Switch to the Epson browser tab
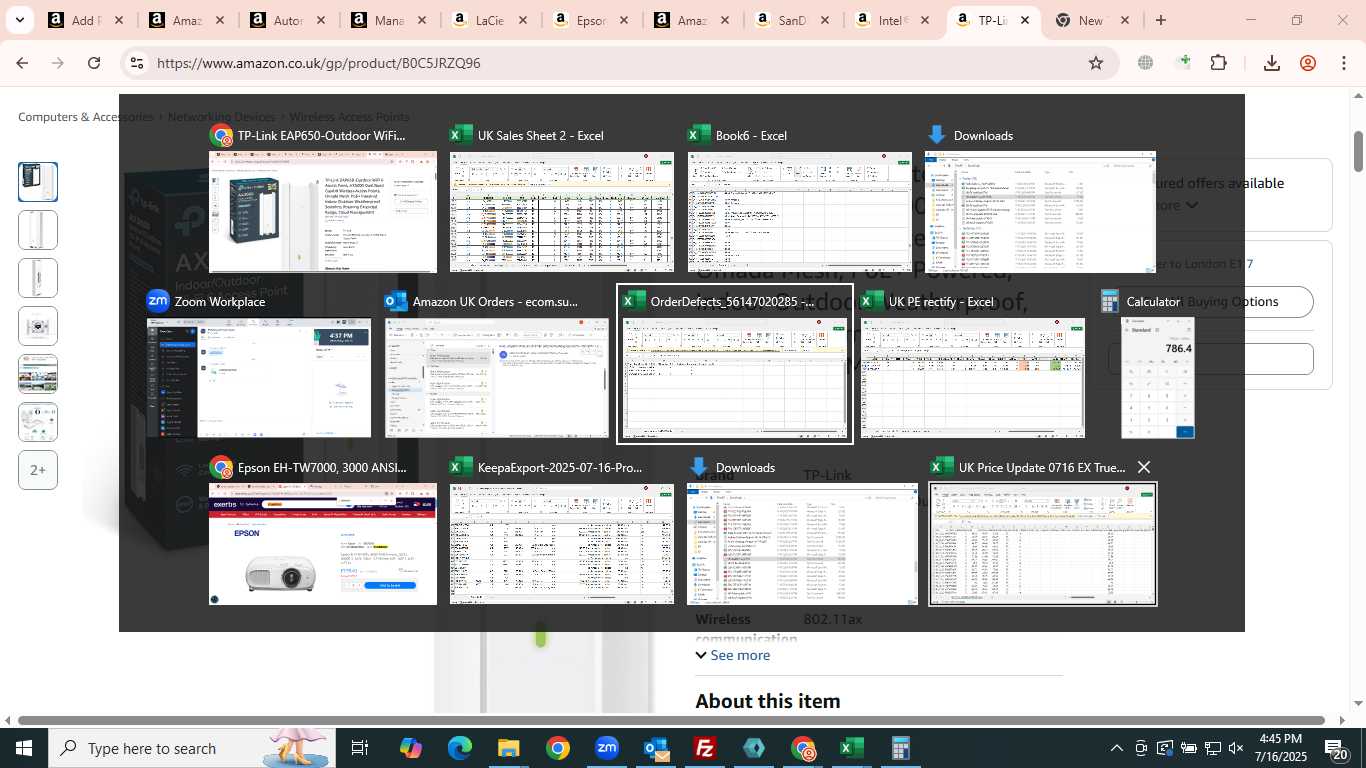The image size is (1366, 768). click(x=591, y=20)
